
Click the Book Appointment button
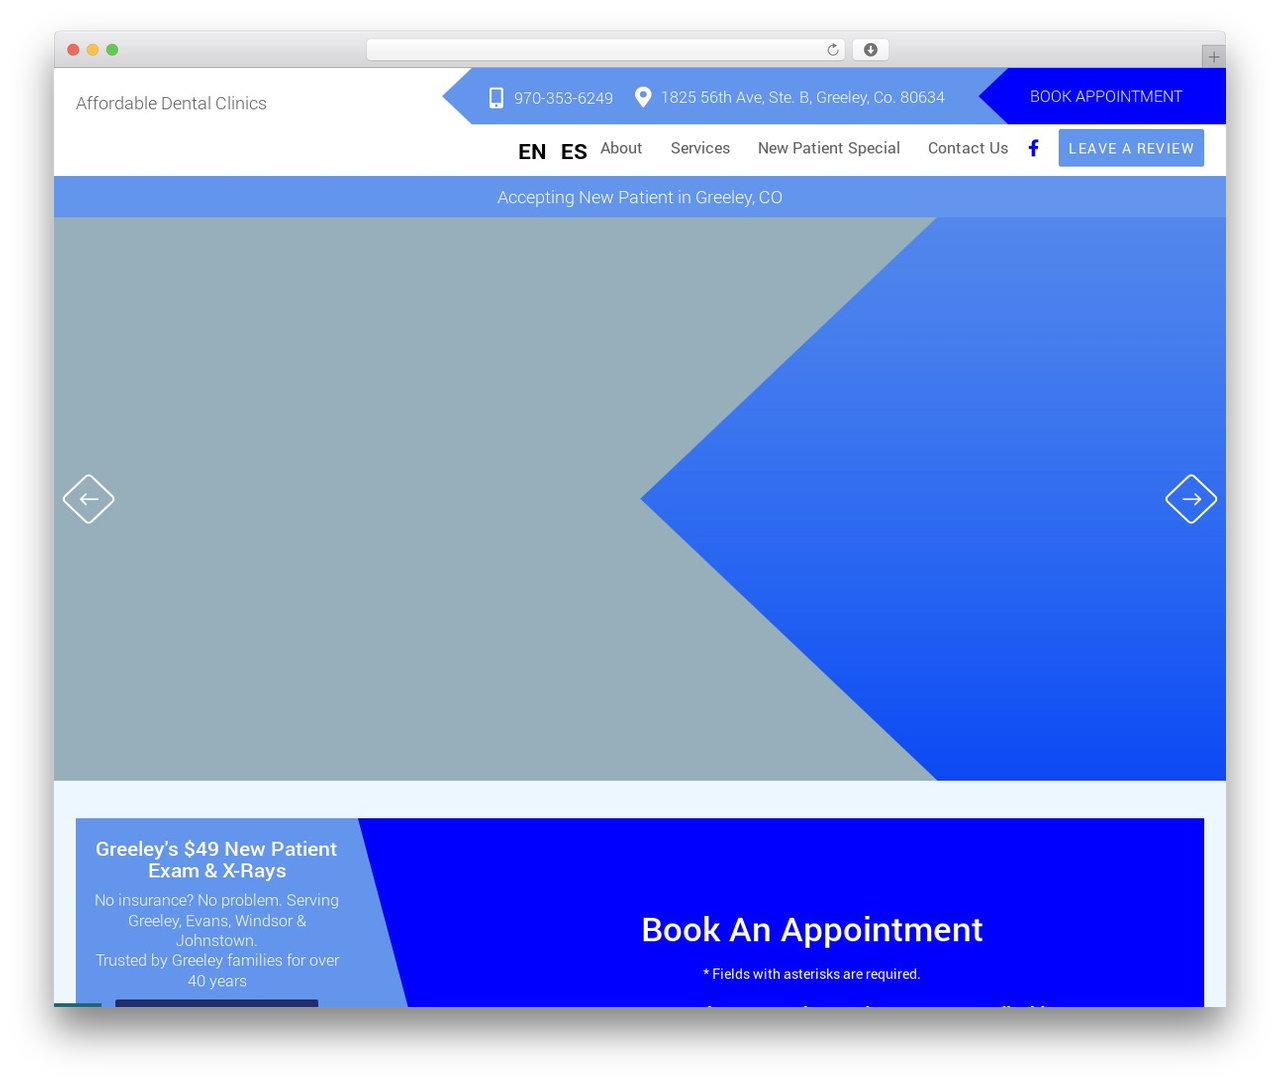tap(1106, 96)
